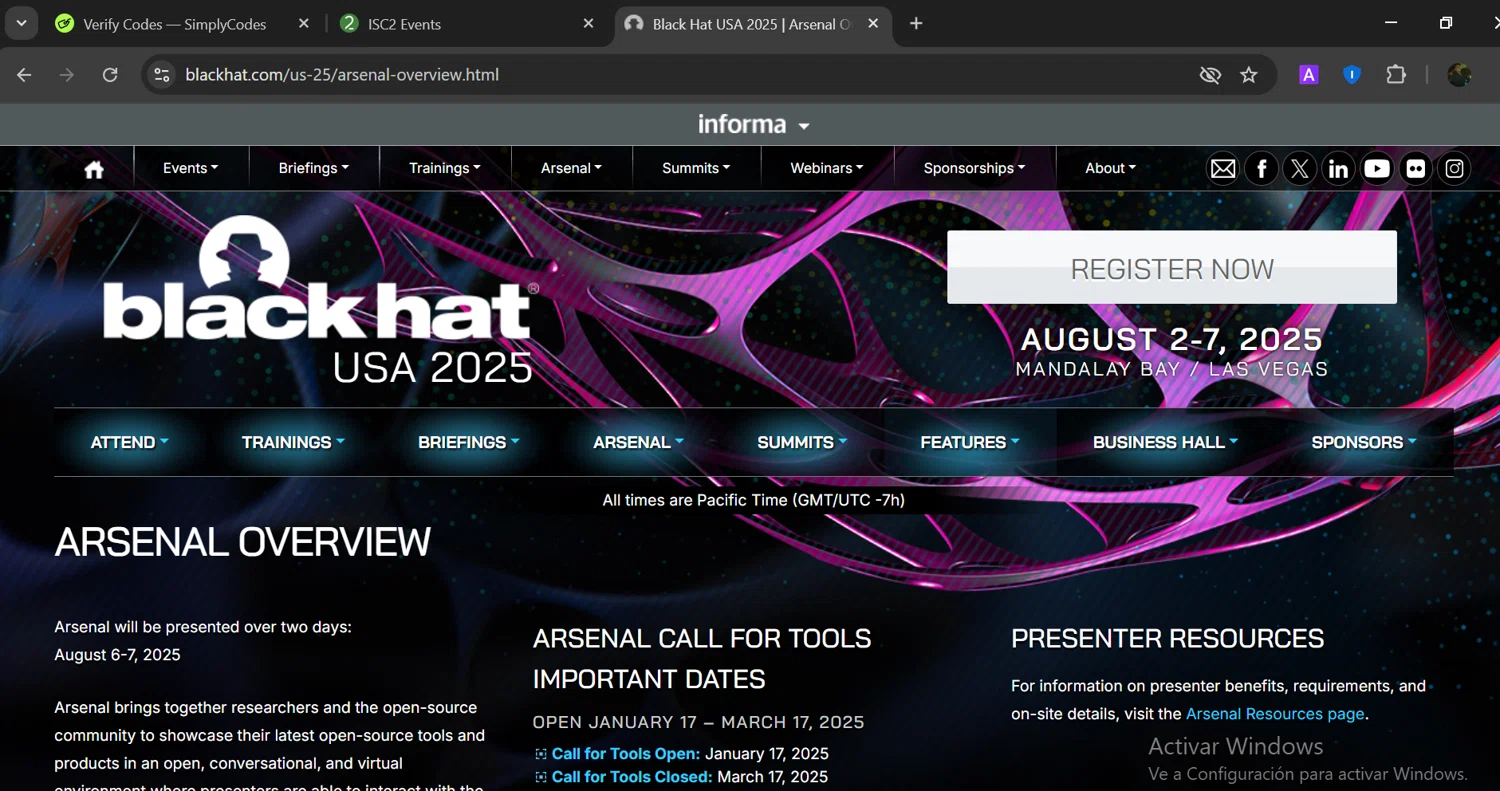Bookmark this page with the star icon
The width and height of the screenshot is (1500, 791).
click(x=1249, y=75)
